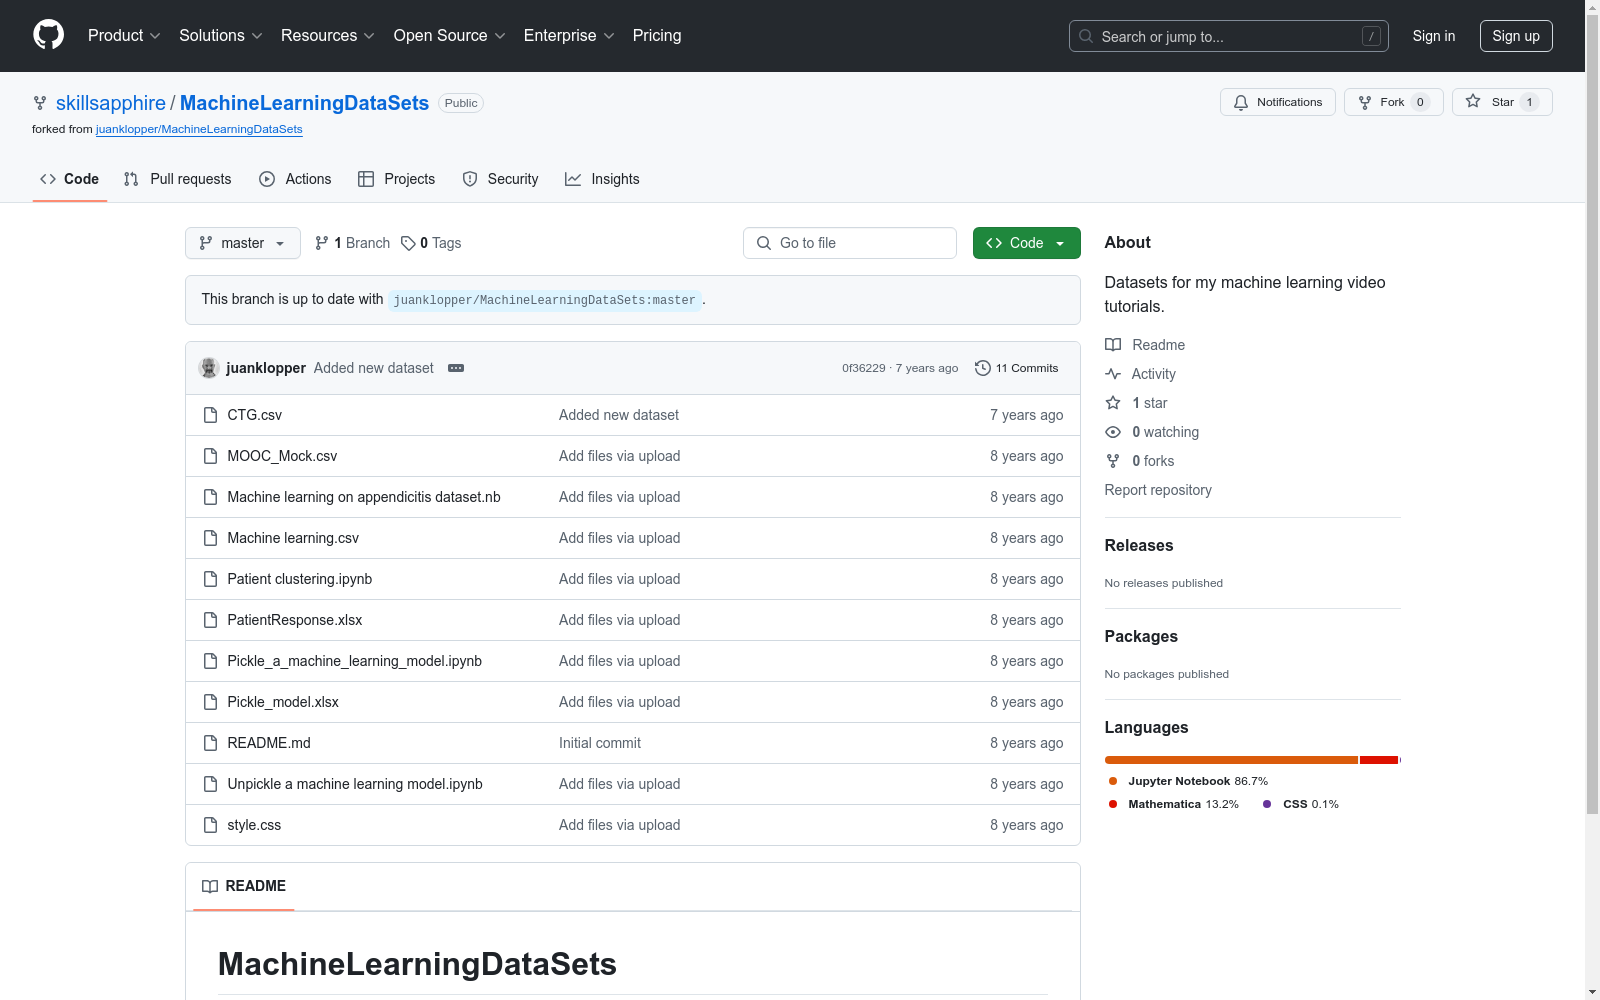
Task: Expand the Enterprise menu
Action: [x=569, y=36]
